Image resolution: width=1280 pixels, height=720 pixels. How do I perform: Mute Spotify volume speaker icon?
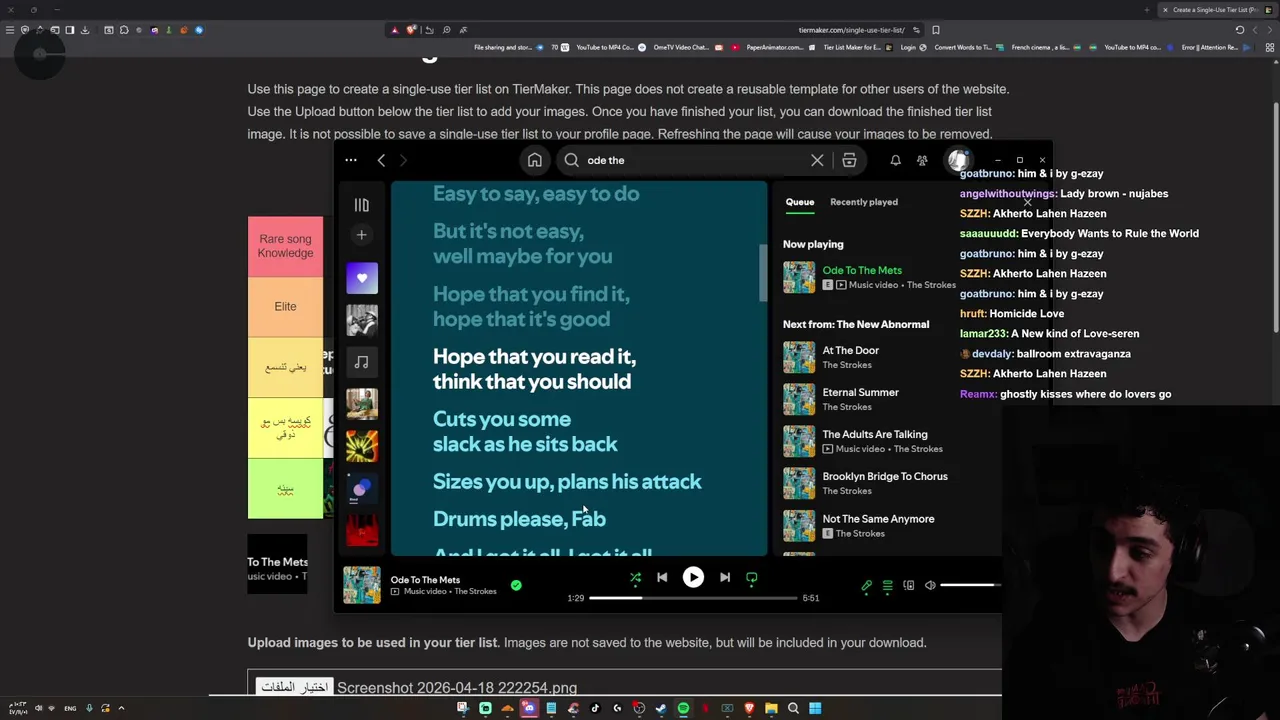pyautogui.click(x=930, y=585)
